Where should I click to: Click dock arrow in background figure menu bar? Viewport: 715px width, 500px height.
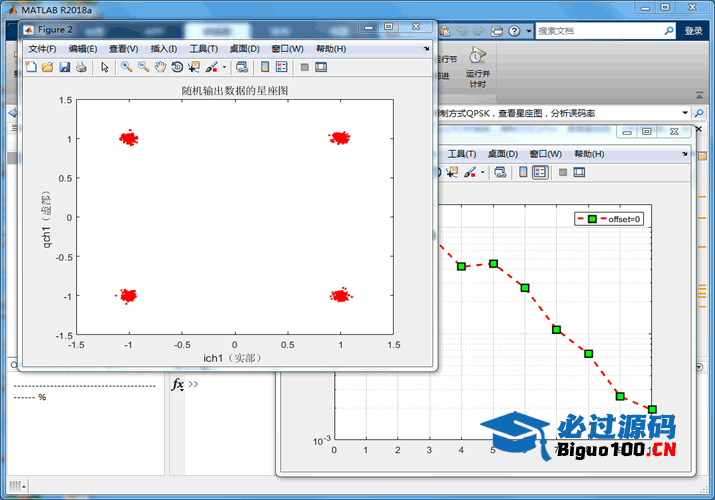[x=684, y=154]
